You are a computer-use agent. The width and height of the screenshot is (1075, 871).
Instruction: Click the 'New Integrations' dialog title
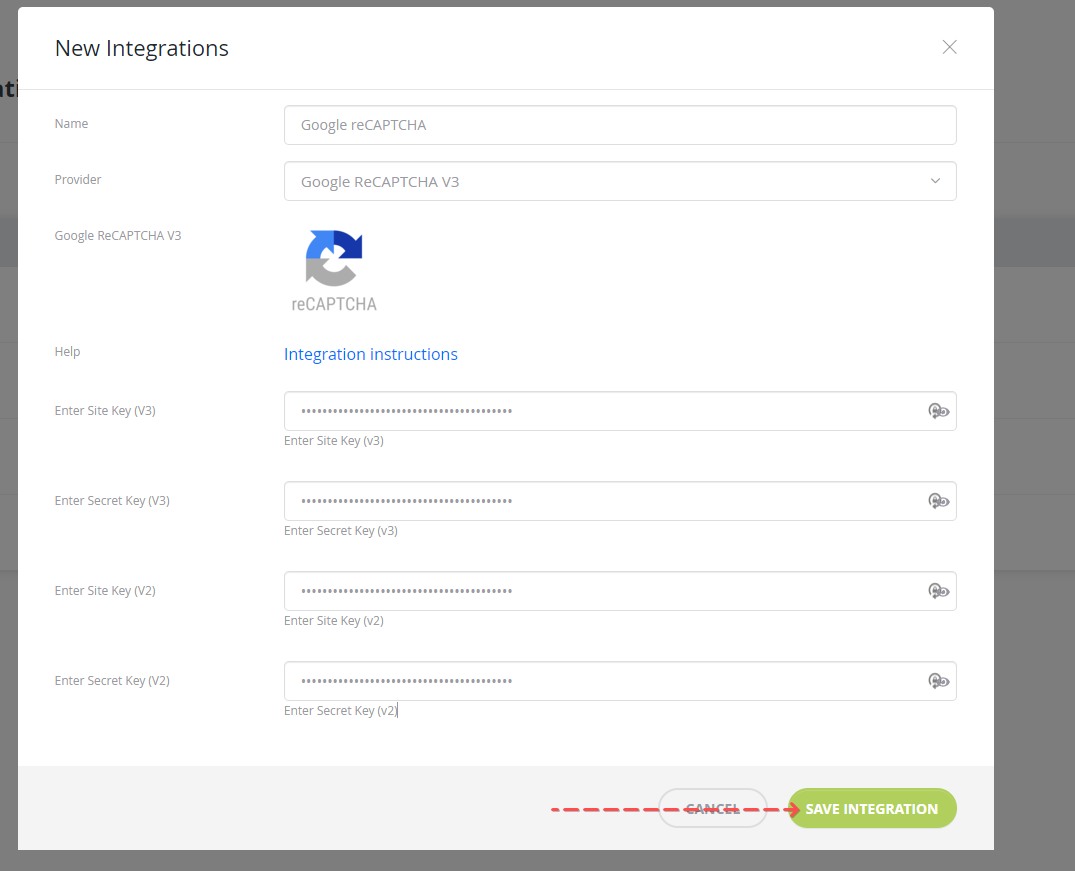(x=142, y=48)
